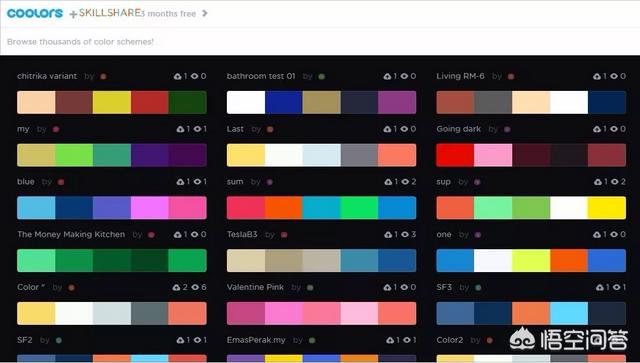Image resolution: width=640 pixels, height=363 pixels.
Task: Click the author avatar next to Valentine Pink
Action: pos(310,287)
